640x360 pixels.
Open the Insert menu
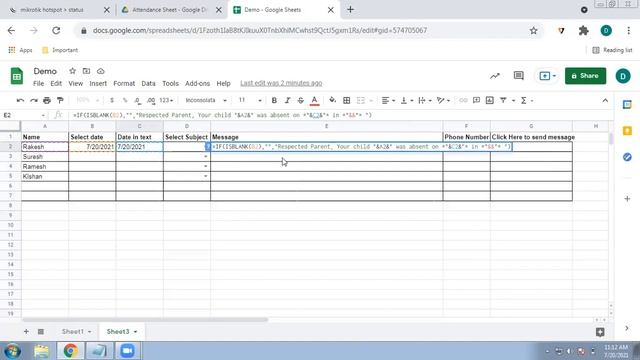pos(98,83)
